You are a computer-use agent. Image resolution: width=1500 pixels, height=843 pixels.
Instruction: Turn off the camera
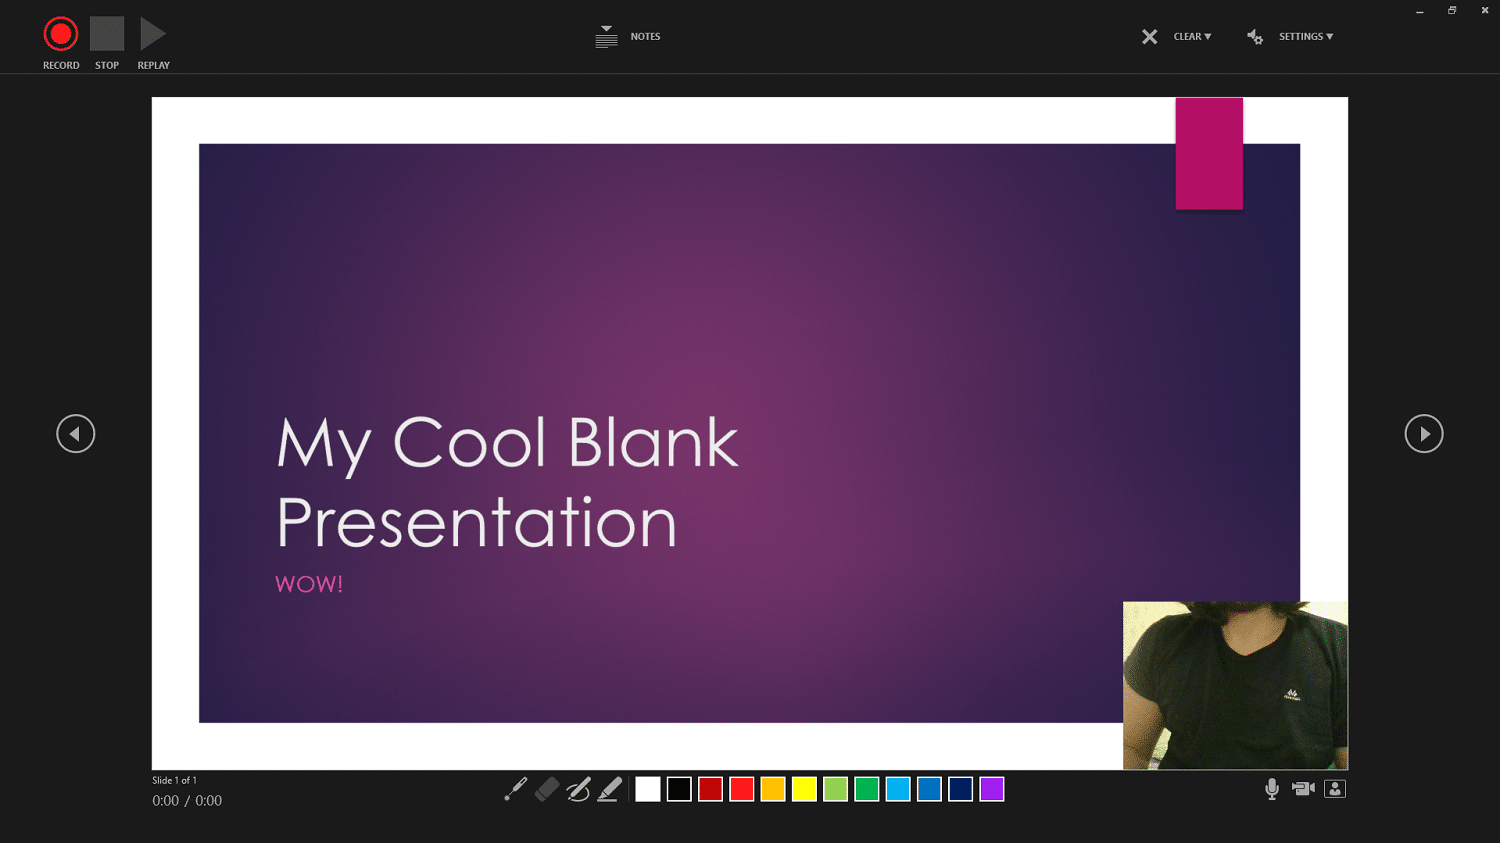pos(1303,789)
